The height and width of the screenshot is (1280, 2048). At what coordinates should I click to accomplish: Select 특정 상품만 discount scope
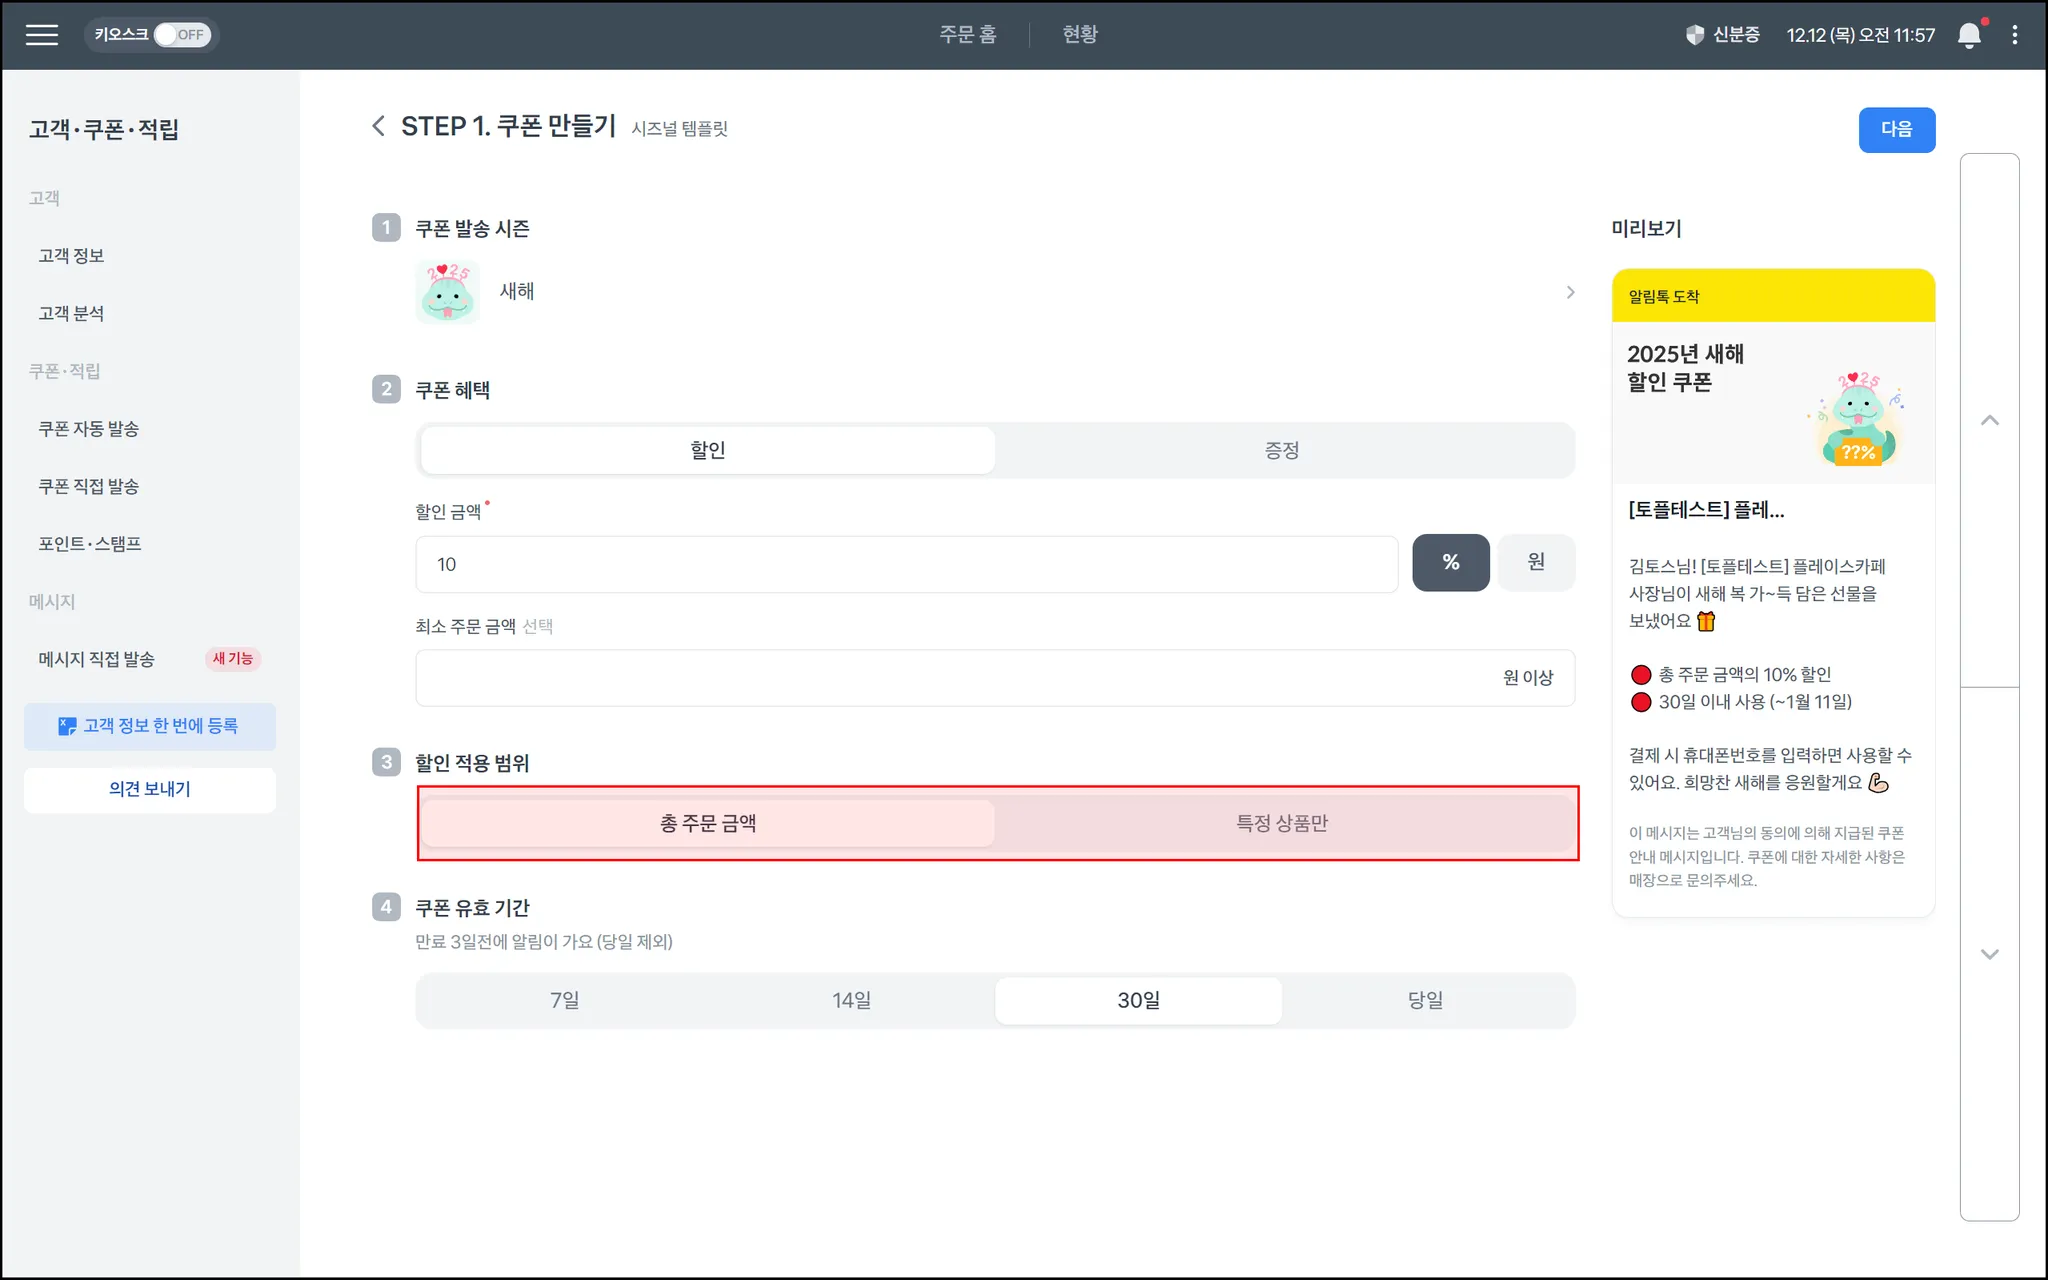1281,823
